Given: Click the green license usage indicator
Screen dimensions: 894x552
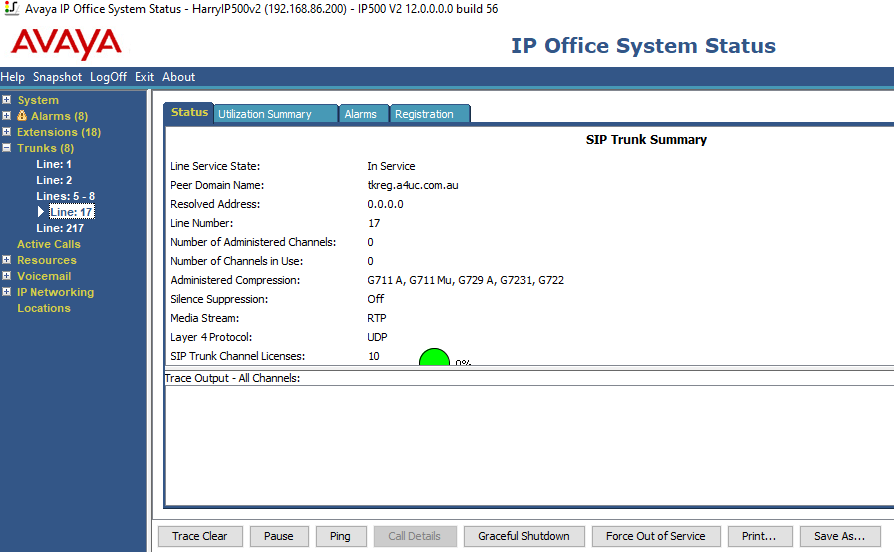Looking at the screenshot, I should 434,357.
